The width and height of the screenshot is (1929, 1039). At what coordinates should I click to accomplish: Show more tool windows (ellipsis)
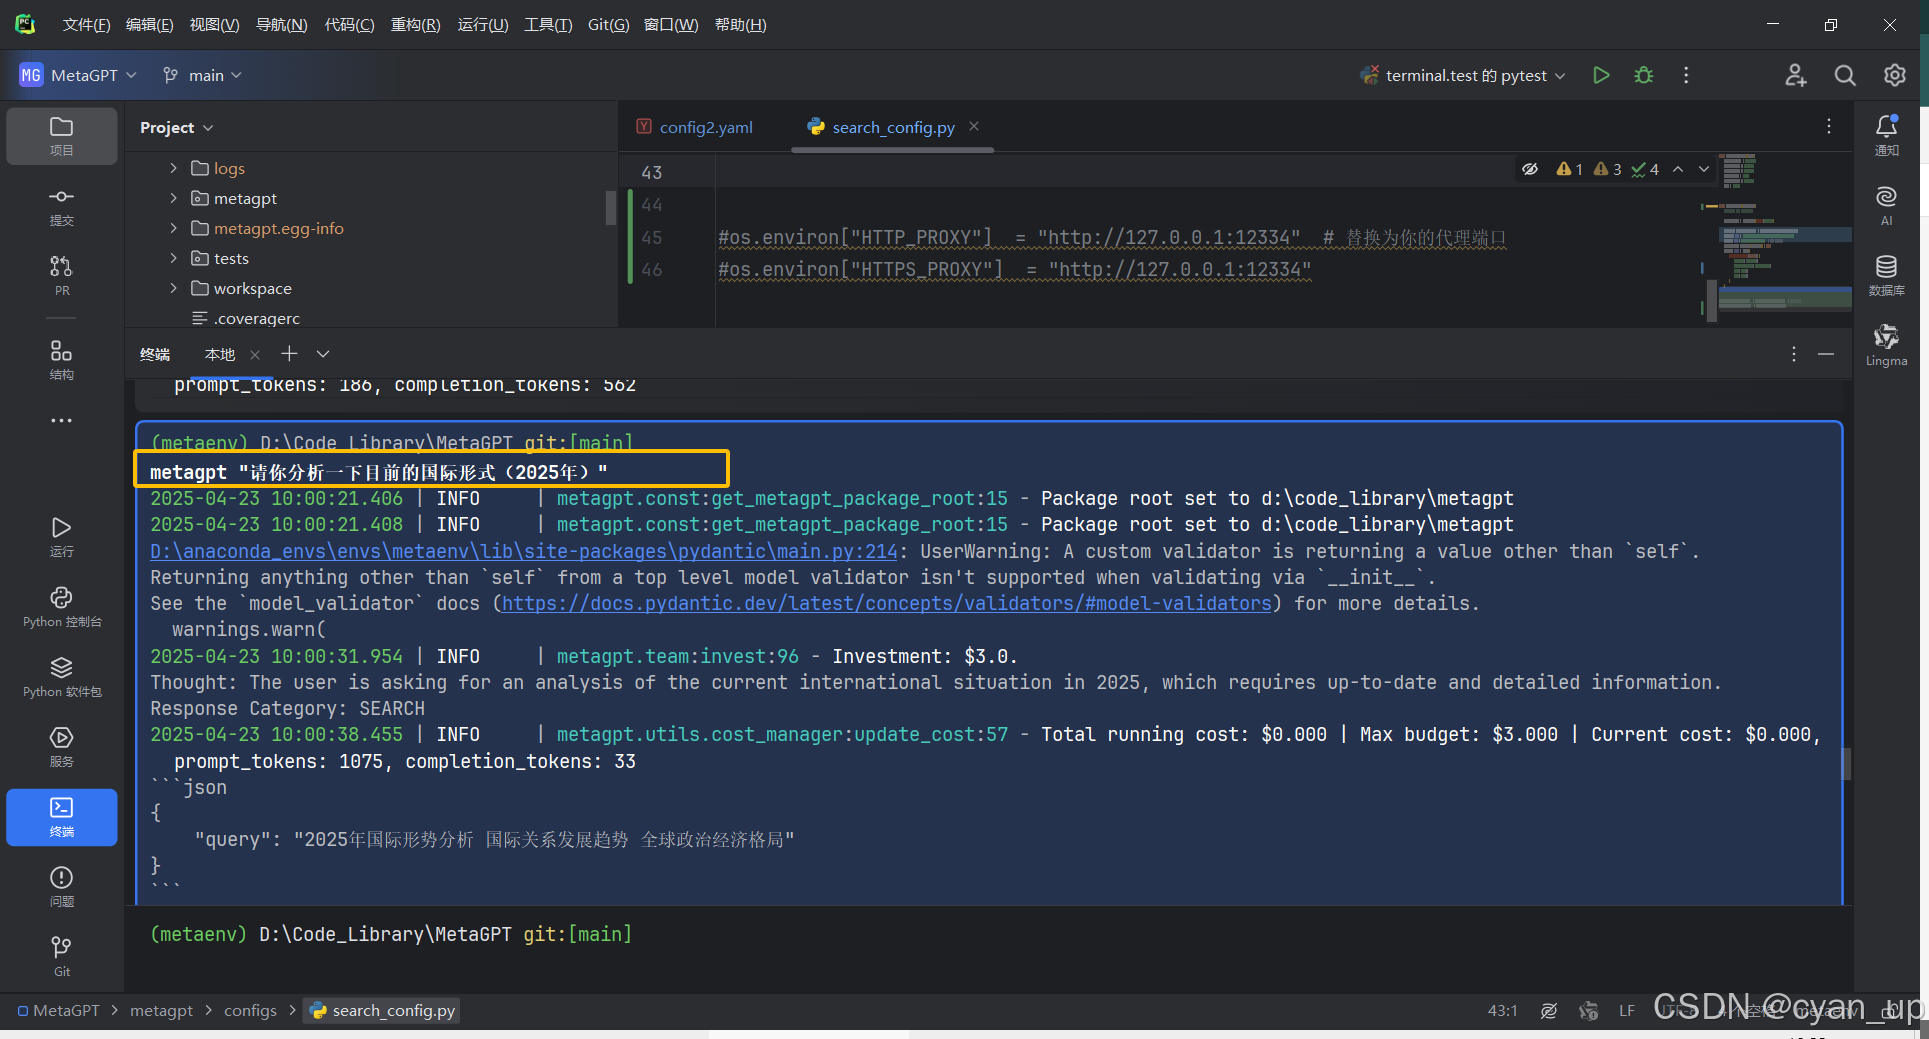tap(61, 421)
